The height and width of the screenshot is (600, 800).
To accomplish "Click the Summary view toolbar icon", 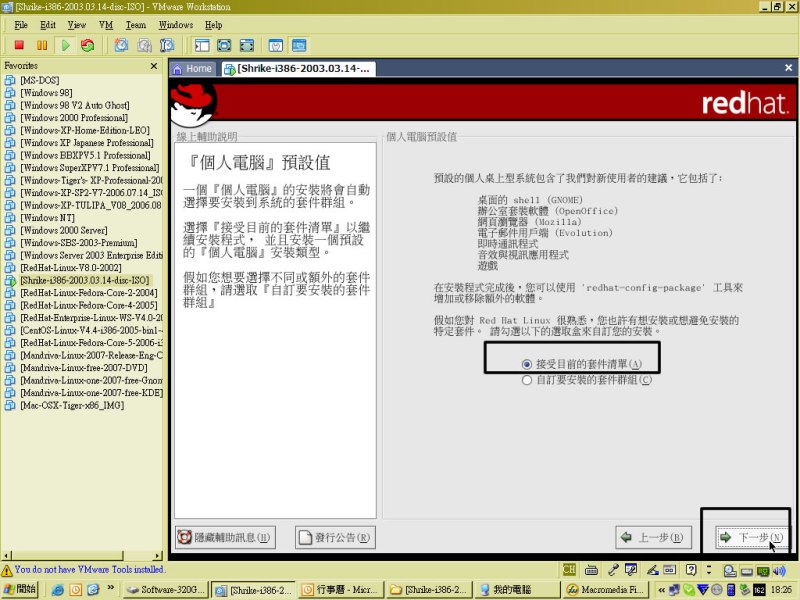I will [x=276, y=45].
